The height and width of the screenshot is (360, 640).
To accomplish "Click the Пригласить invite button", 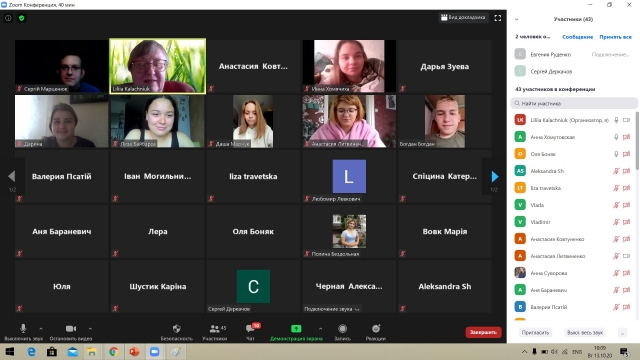I will 535,333.
